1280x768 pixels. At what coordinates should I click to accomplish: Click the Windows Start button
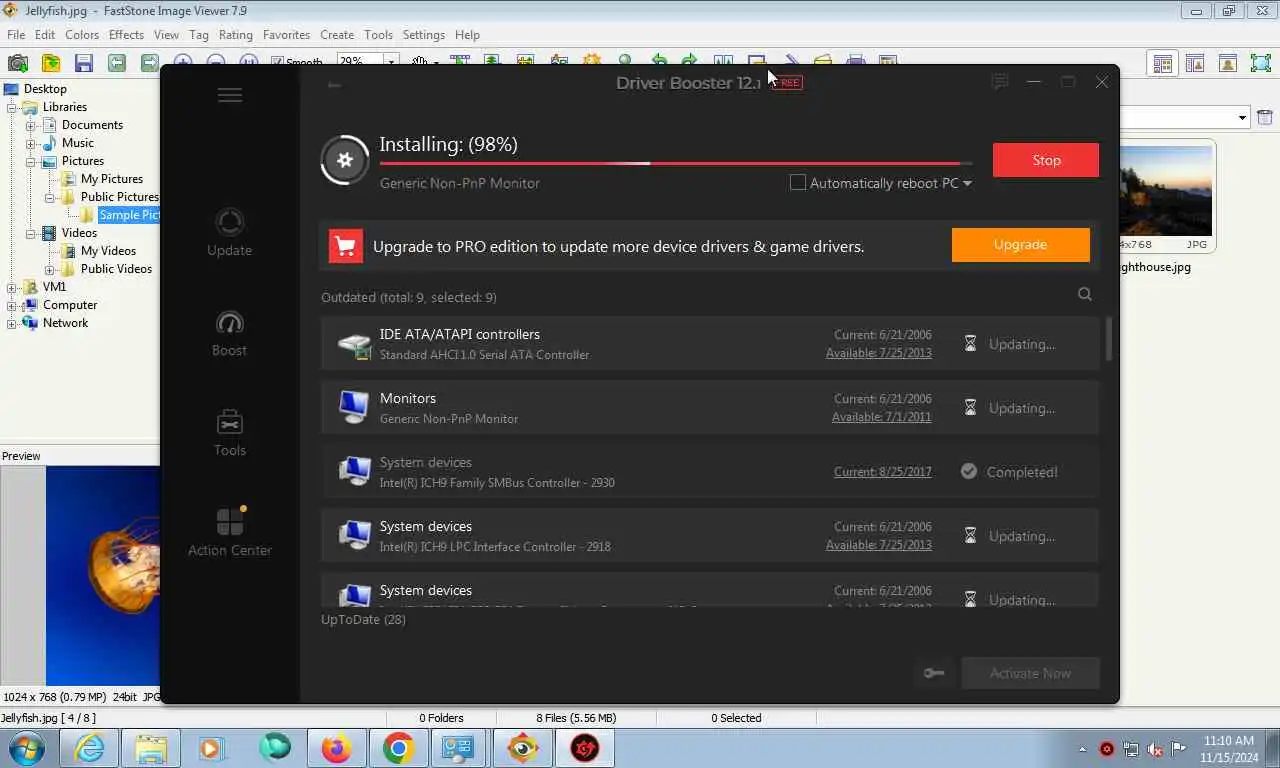click(27, 748)
